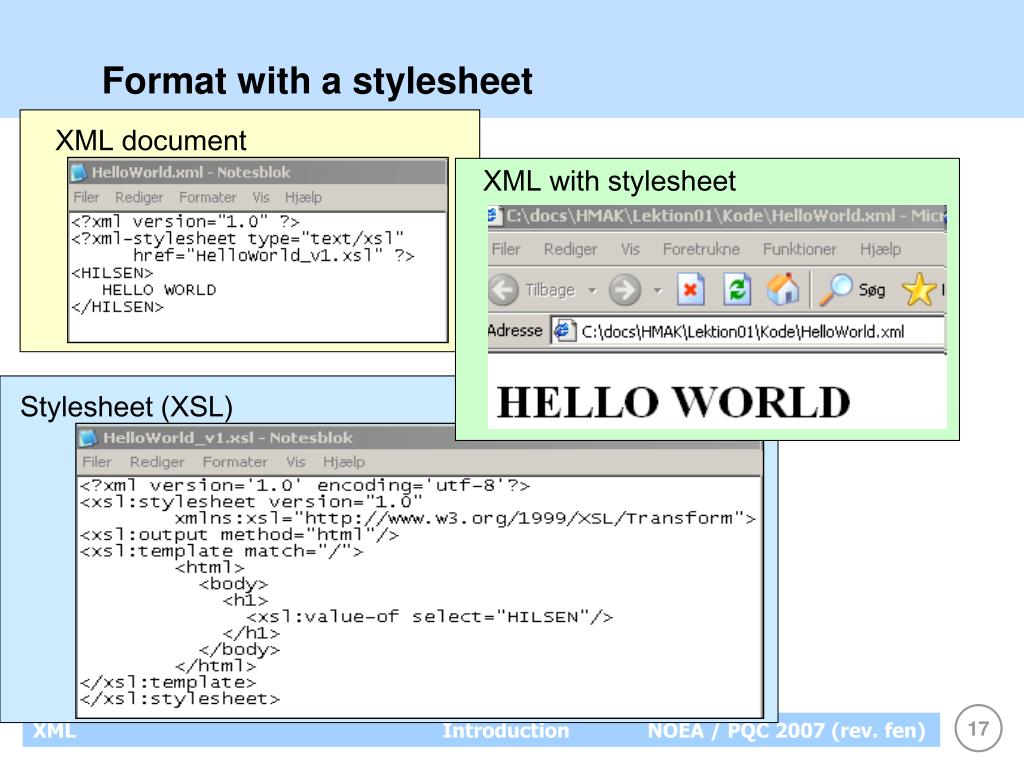Image resolution: width=1024 pixels, height=768 pixels.
Task: Click the xmlns:xsl namespace URL line
Action: tap(465, 519)
